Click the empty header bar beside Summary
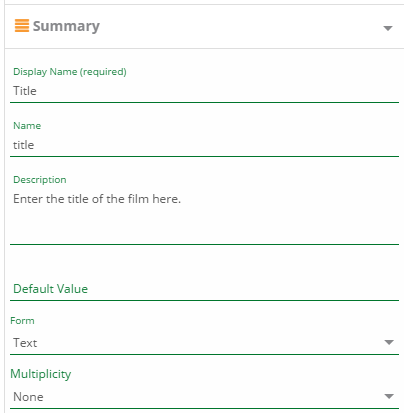The height and width of the screenshot is (413, 404). point(240,27)
